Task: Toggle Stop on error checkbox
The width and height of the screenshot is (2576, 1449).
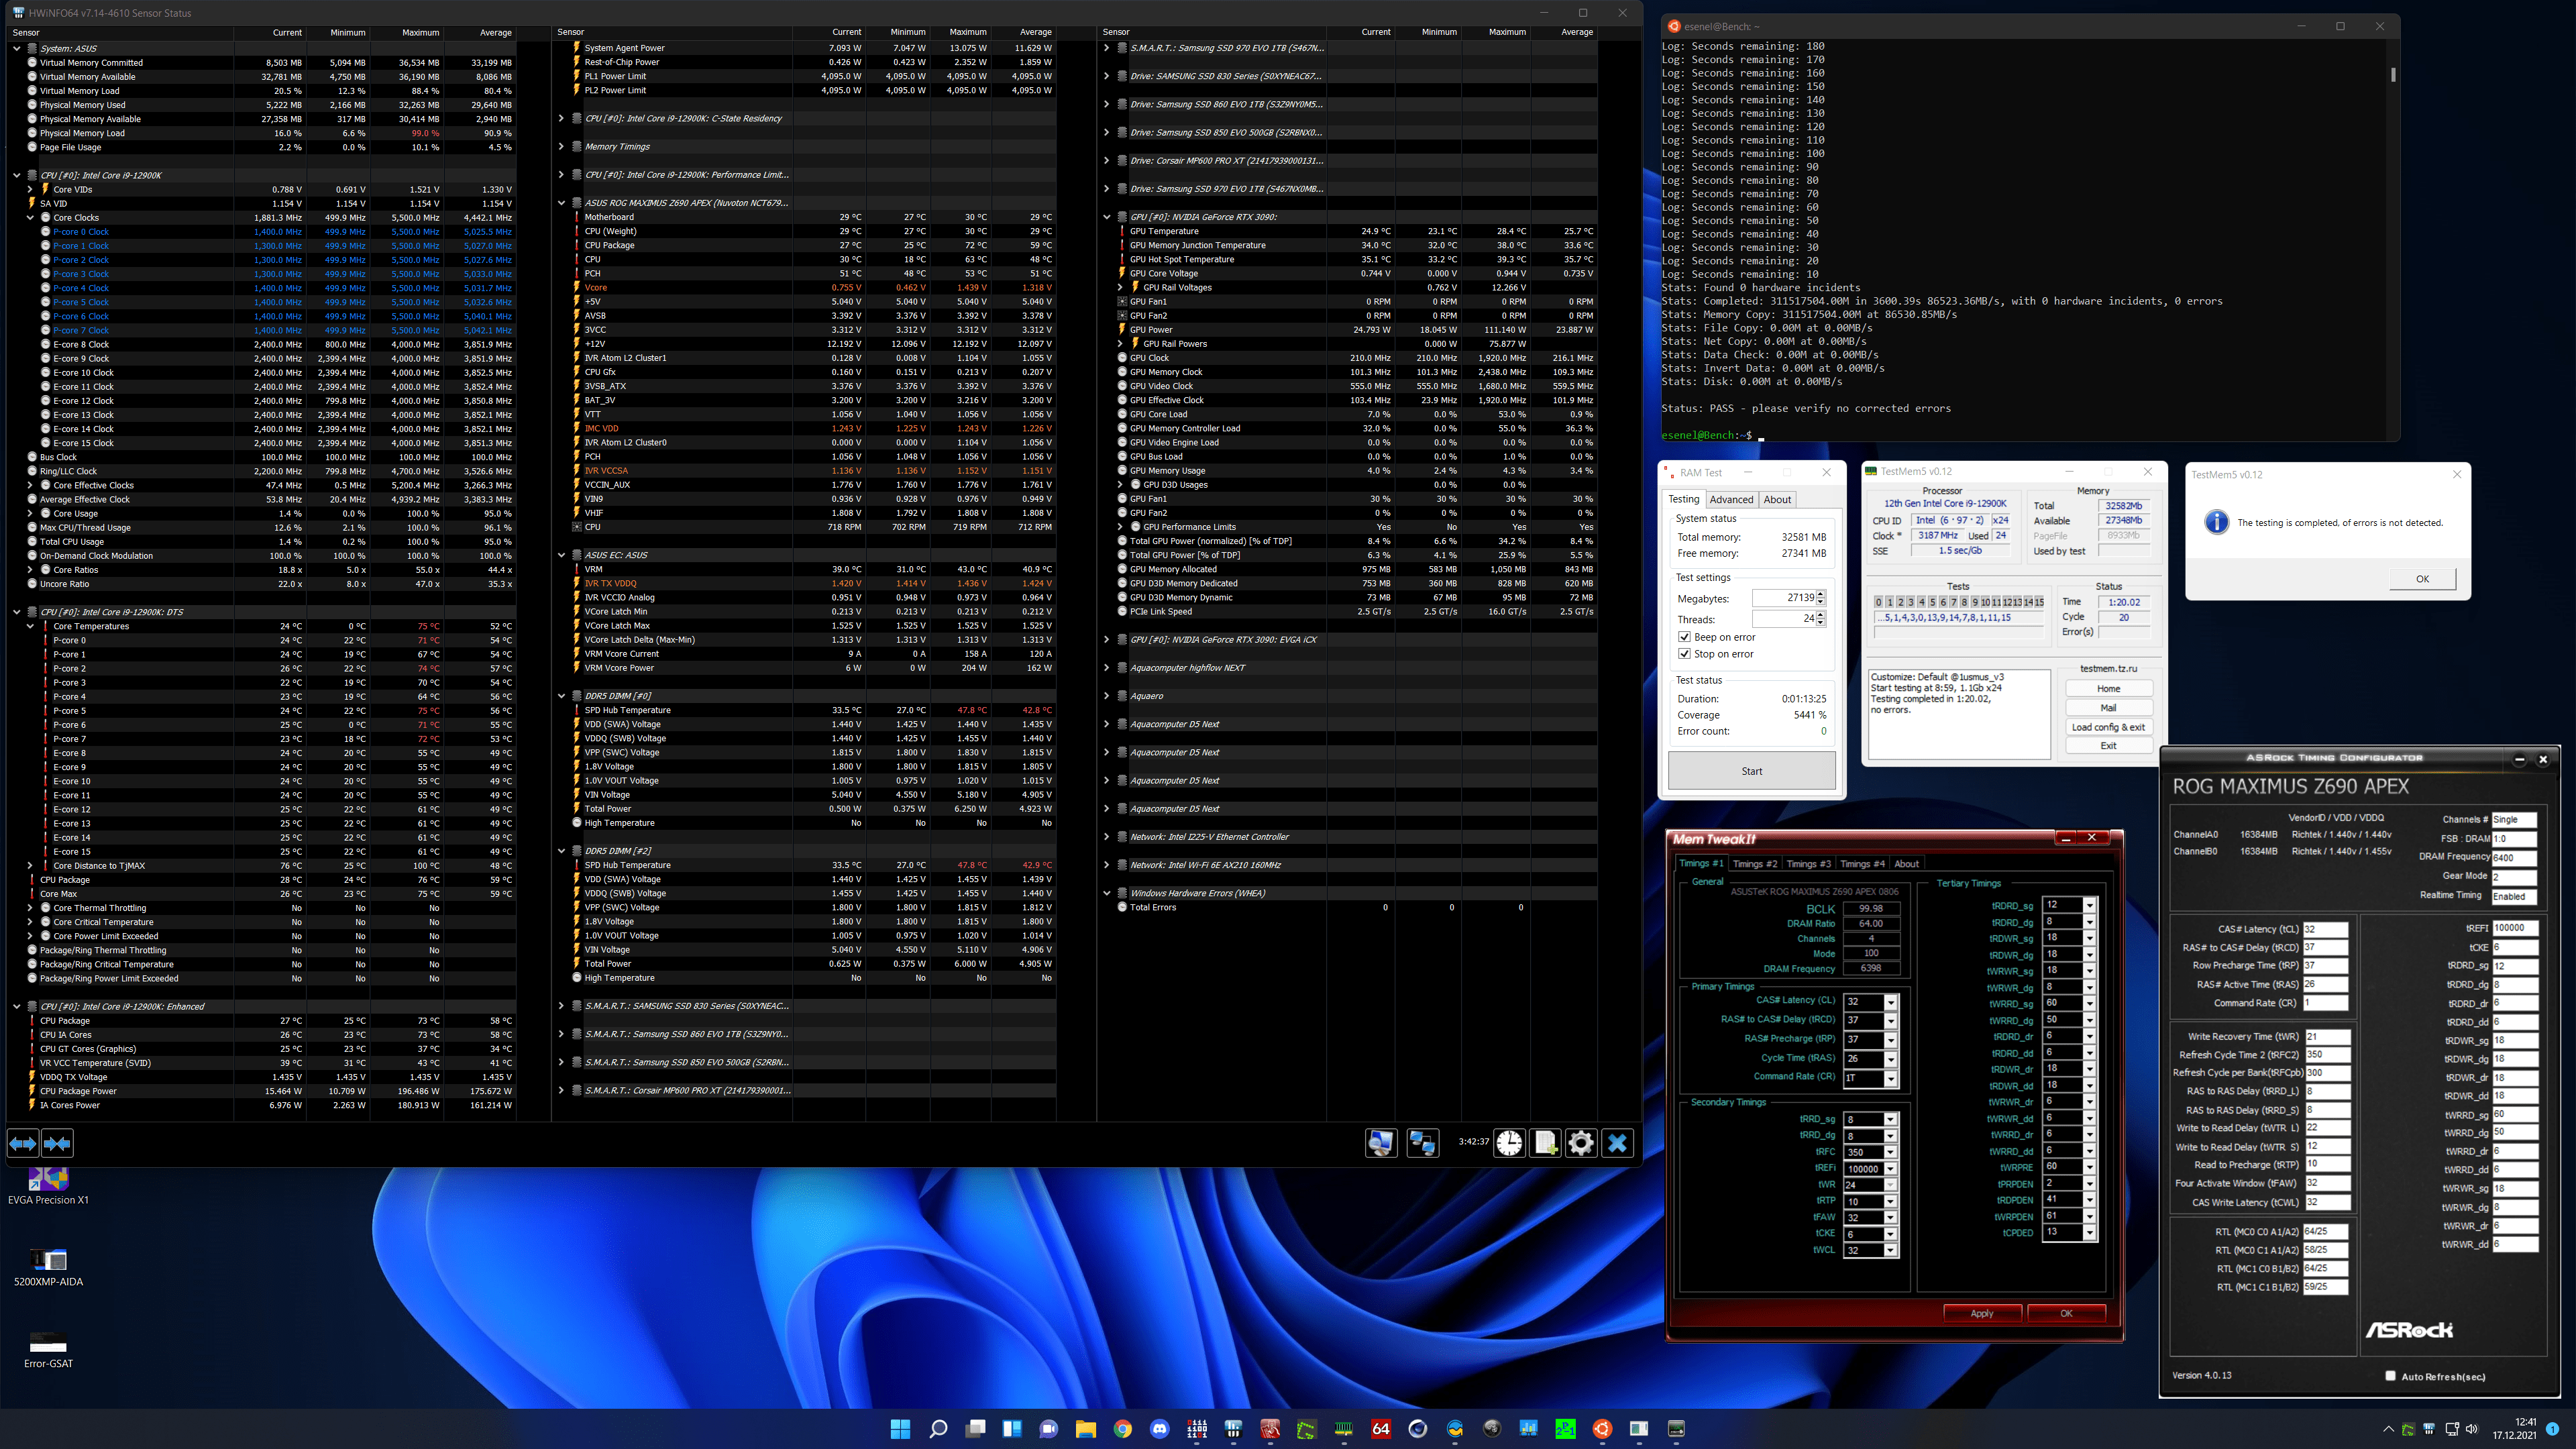Action: (1684, 654)
